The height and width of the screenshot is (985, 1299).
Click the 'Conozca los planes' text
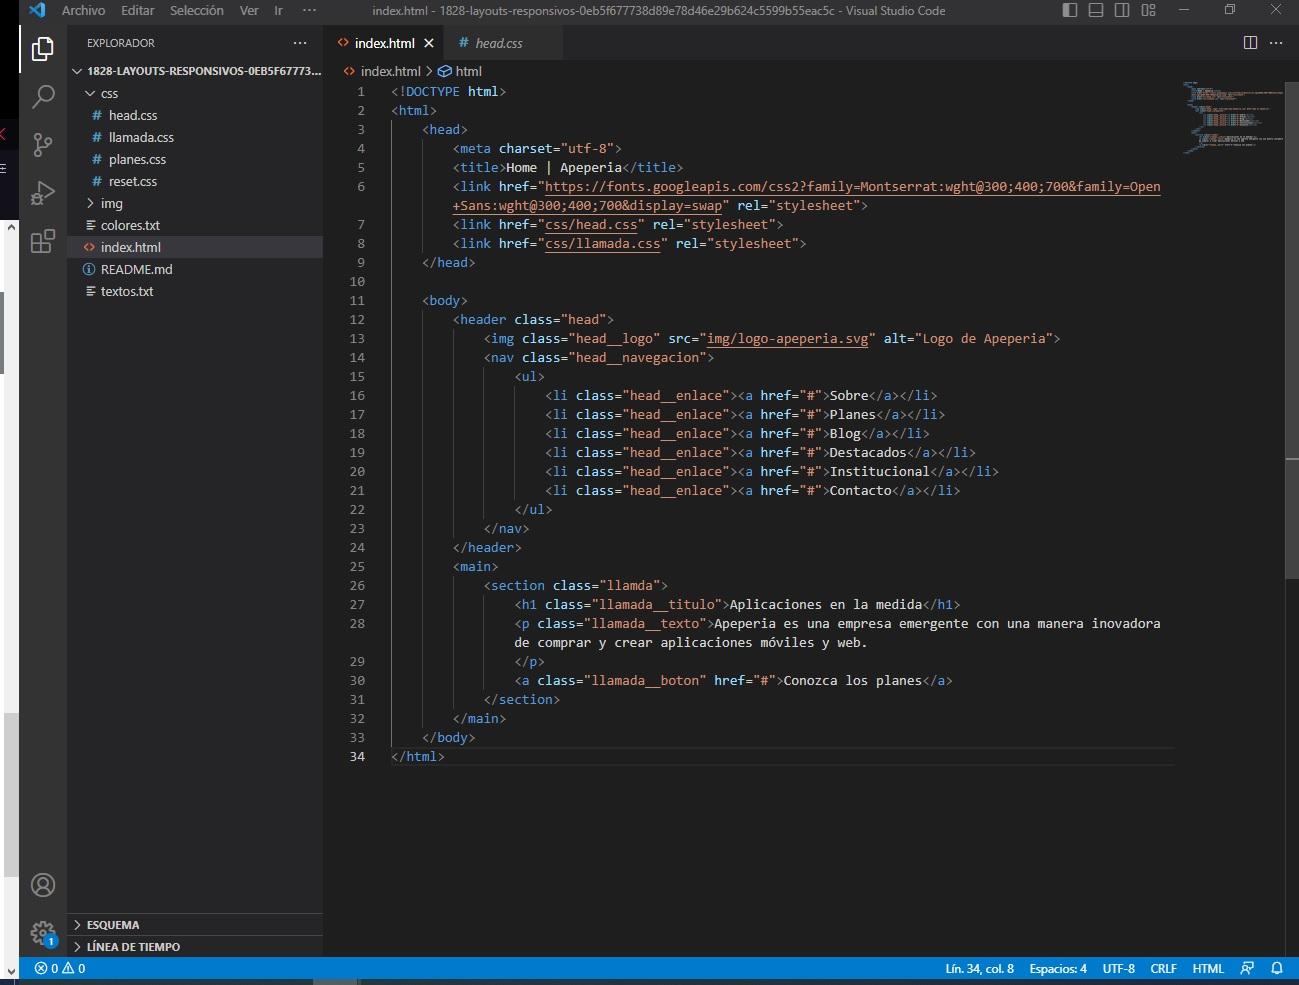[x=852, y=680]
